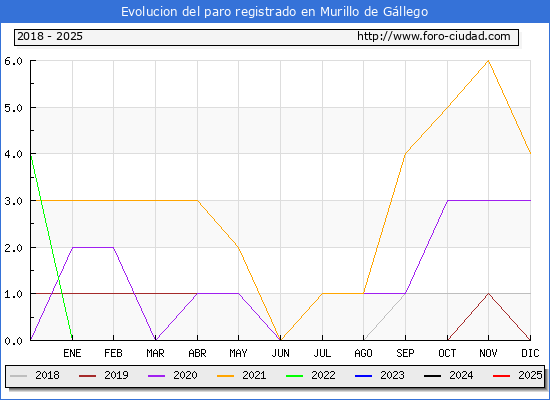
Task: Click the orange 2021 peak at NOV
Action: pos(488,61)
